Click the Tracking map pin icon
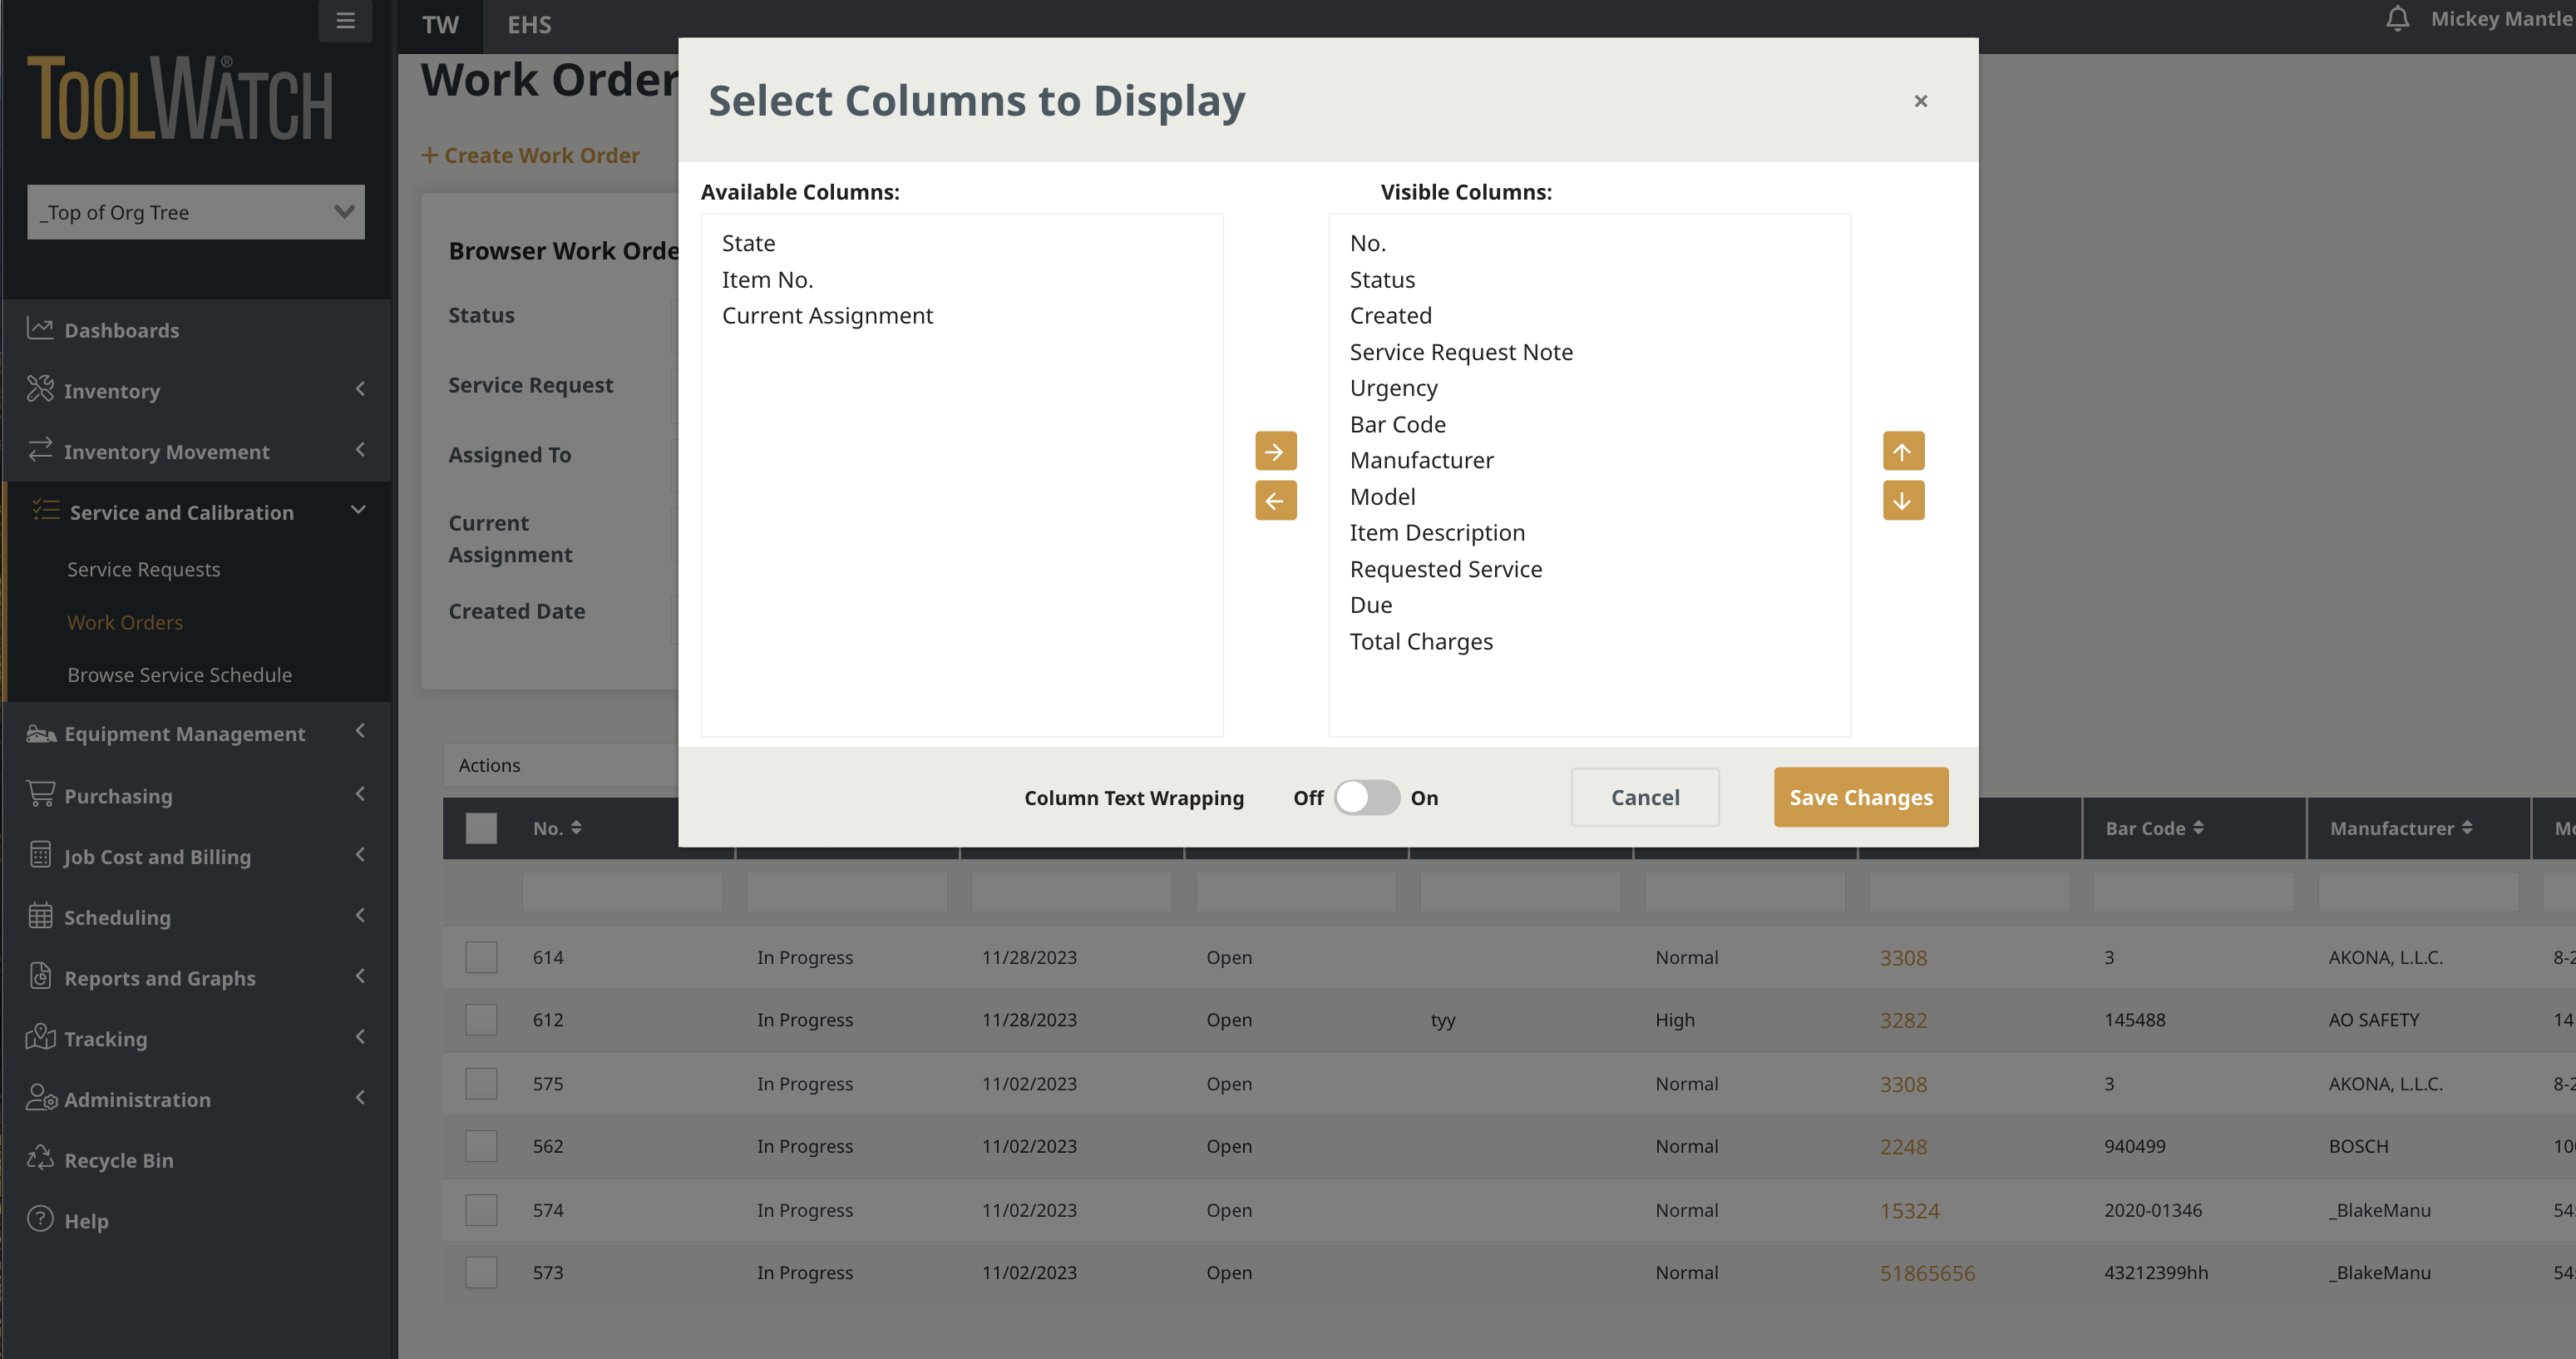The height and width of the screenshot is (1359, 2576). coord(40,1037)
